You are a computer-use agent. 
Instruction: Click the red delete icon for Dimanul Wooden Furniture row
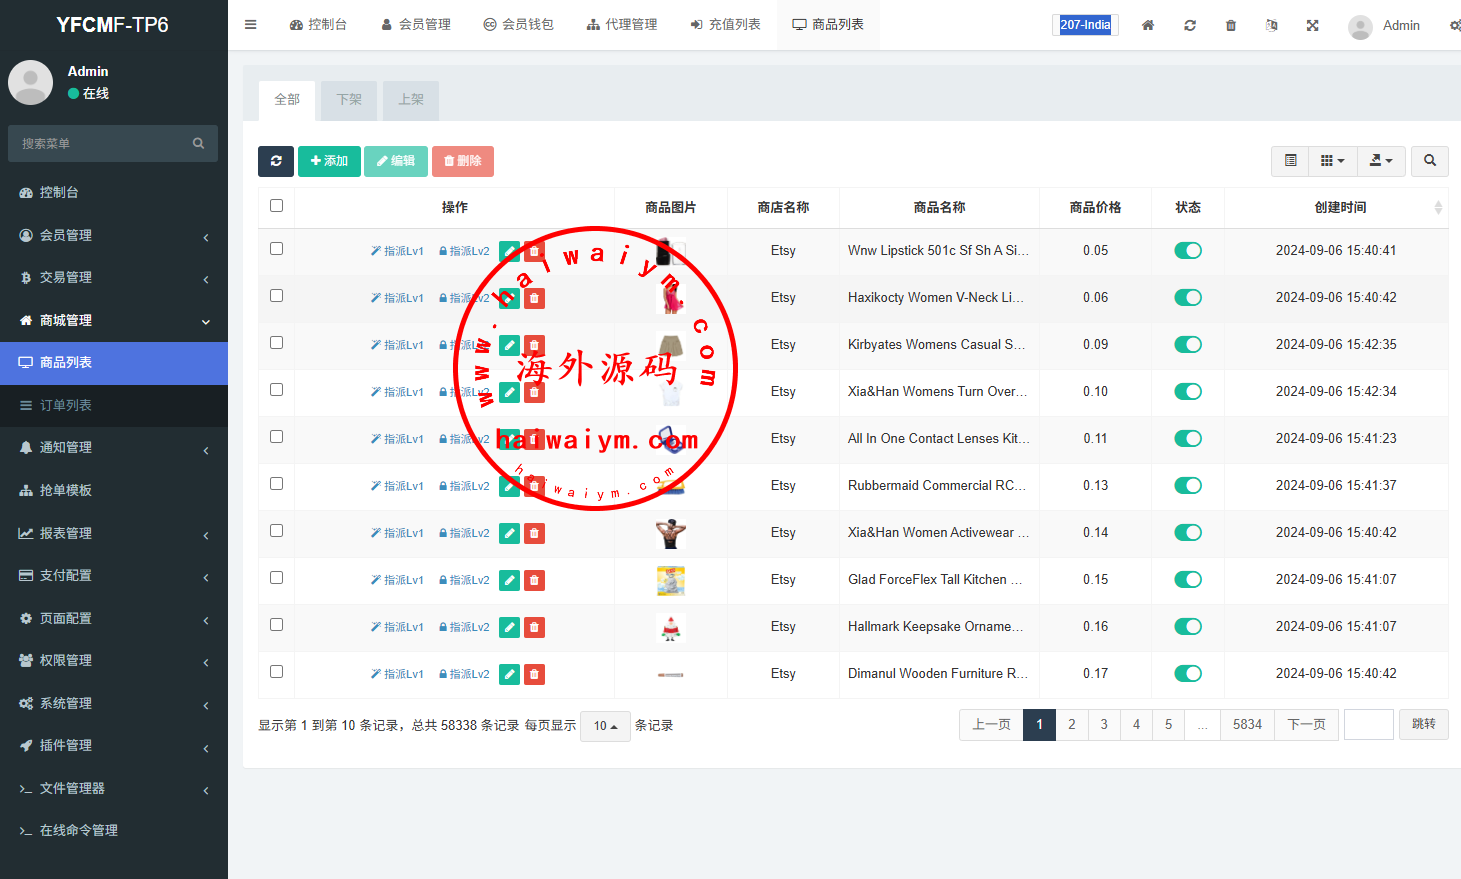tap(535, 674)
